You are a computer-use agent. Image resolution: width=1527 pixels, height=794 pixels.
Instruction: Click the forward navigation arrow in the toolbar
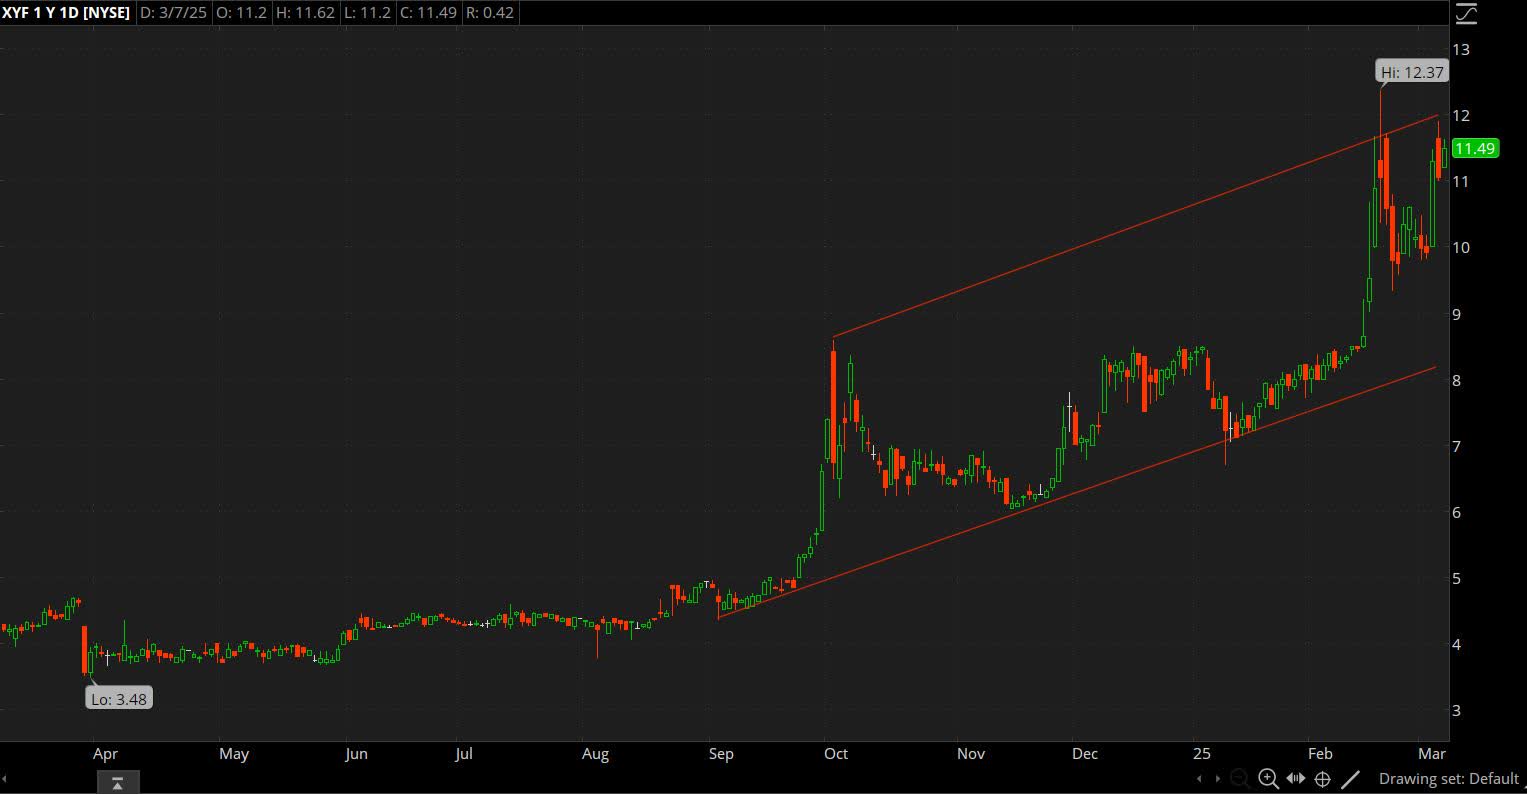click(x=1217, y=778)
